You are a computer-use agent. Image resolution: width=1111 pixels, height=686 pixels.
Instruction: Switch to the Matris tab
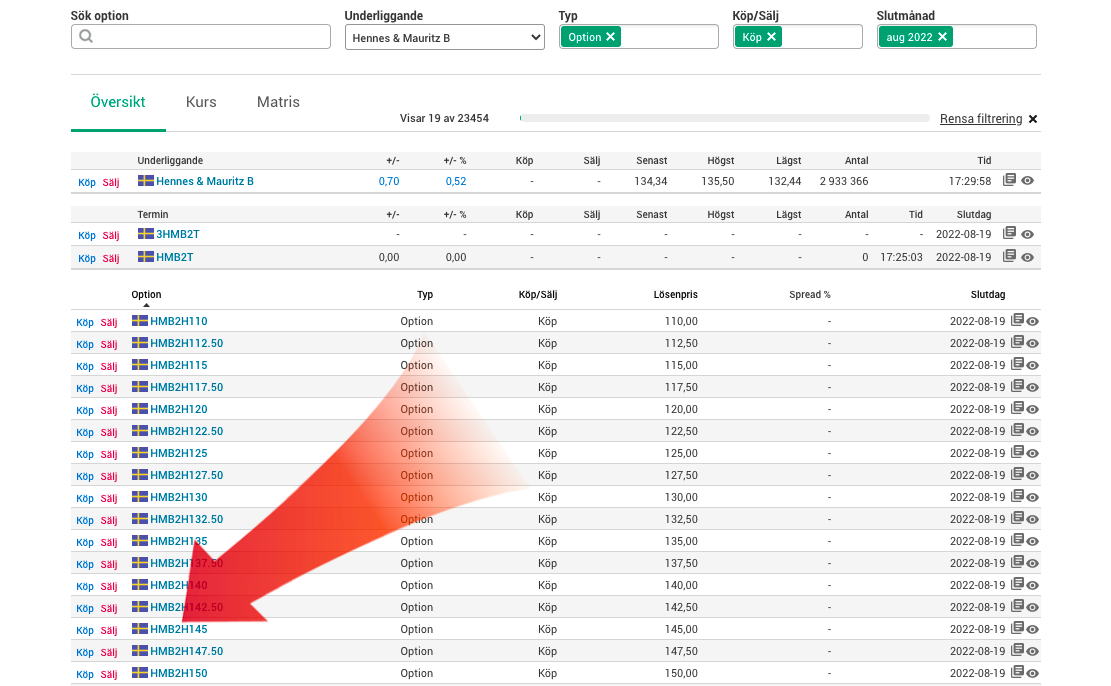pos(278,102)
